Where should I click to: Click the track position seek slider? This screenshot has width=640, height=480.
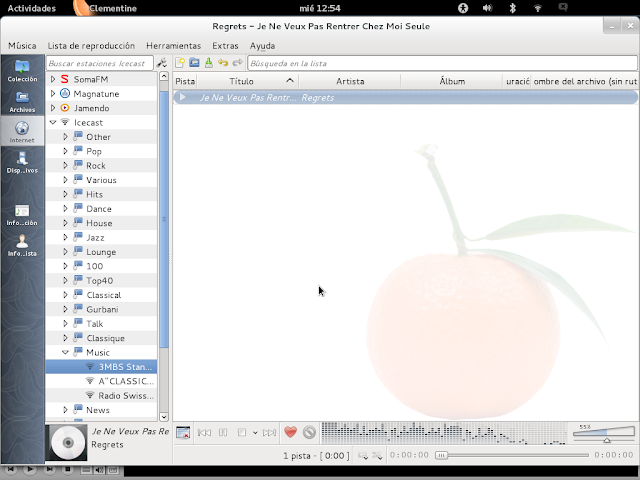tap(512, 455)
